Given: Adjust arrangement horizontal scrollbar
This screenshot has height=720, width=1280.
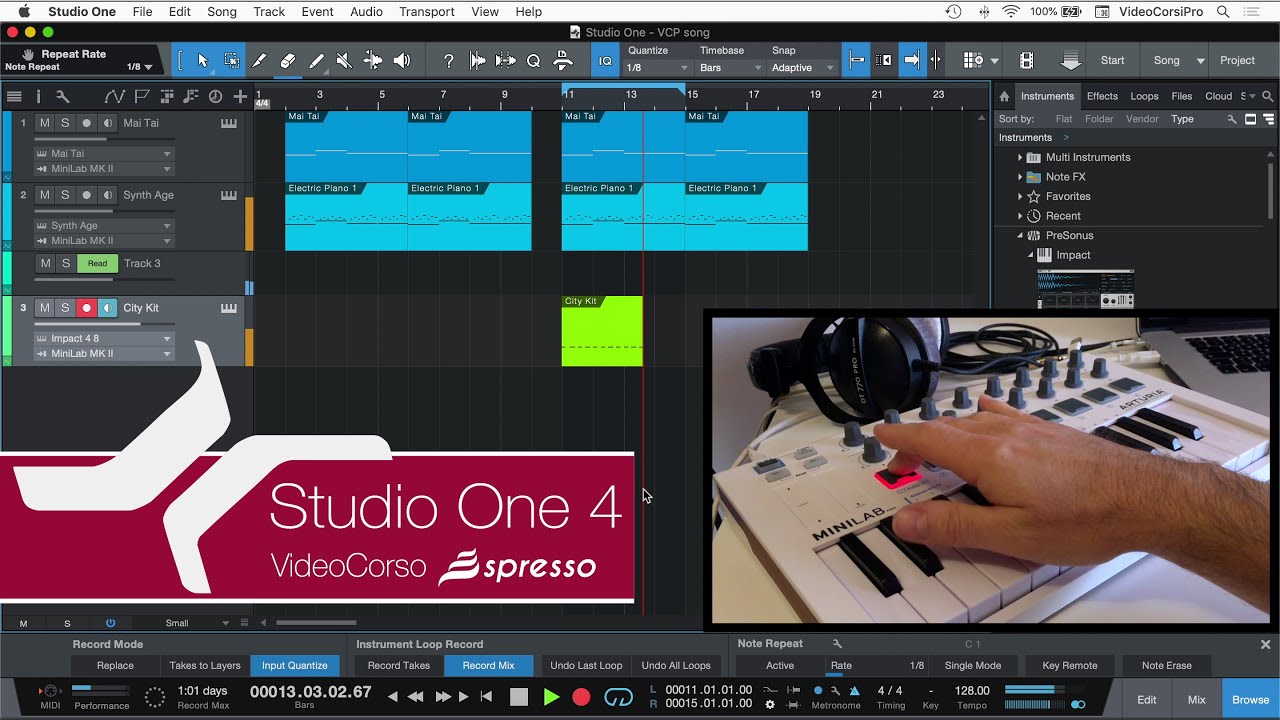Looking at the screenshot, I should [316, 623].
